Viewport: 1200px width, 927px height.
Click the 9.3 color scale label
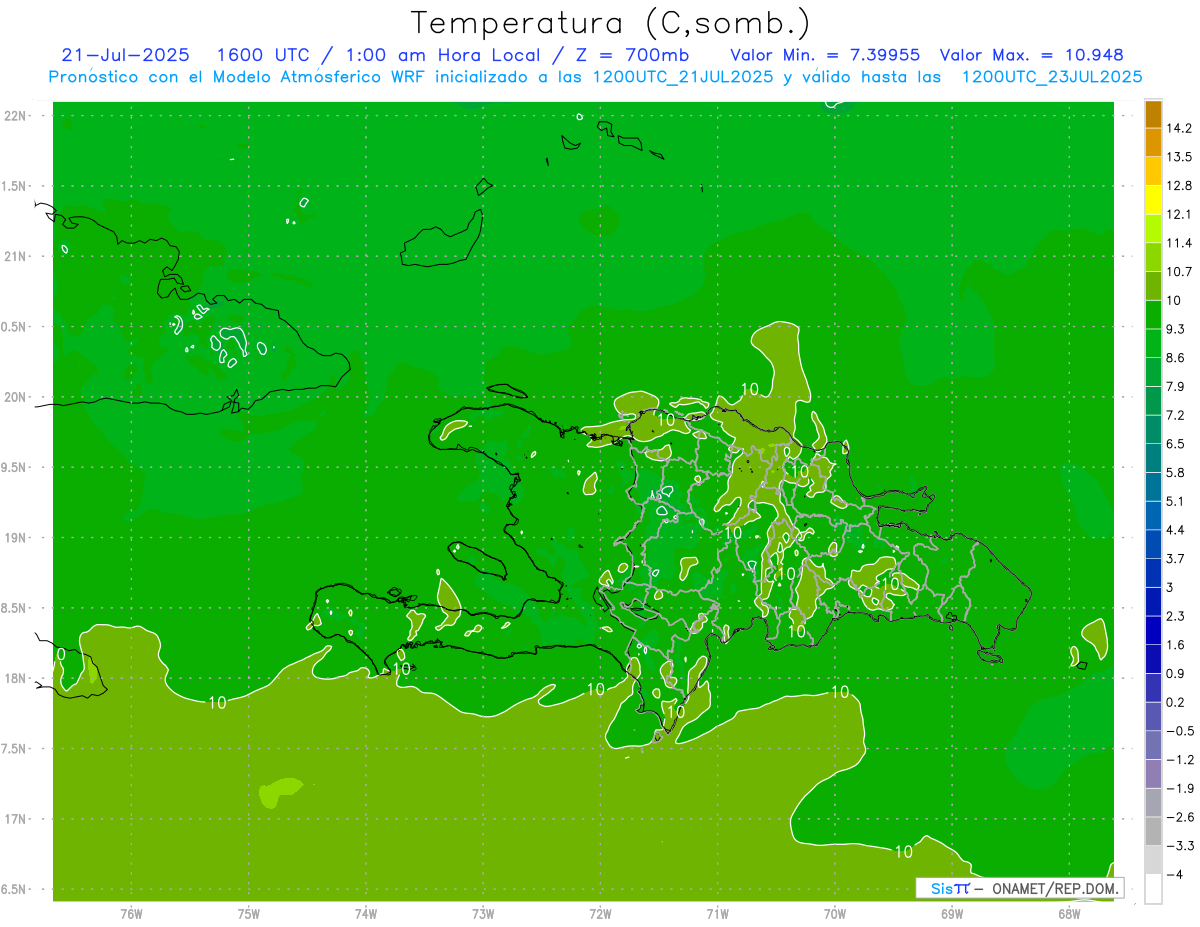[x=1176, y=329]
